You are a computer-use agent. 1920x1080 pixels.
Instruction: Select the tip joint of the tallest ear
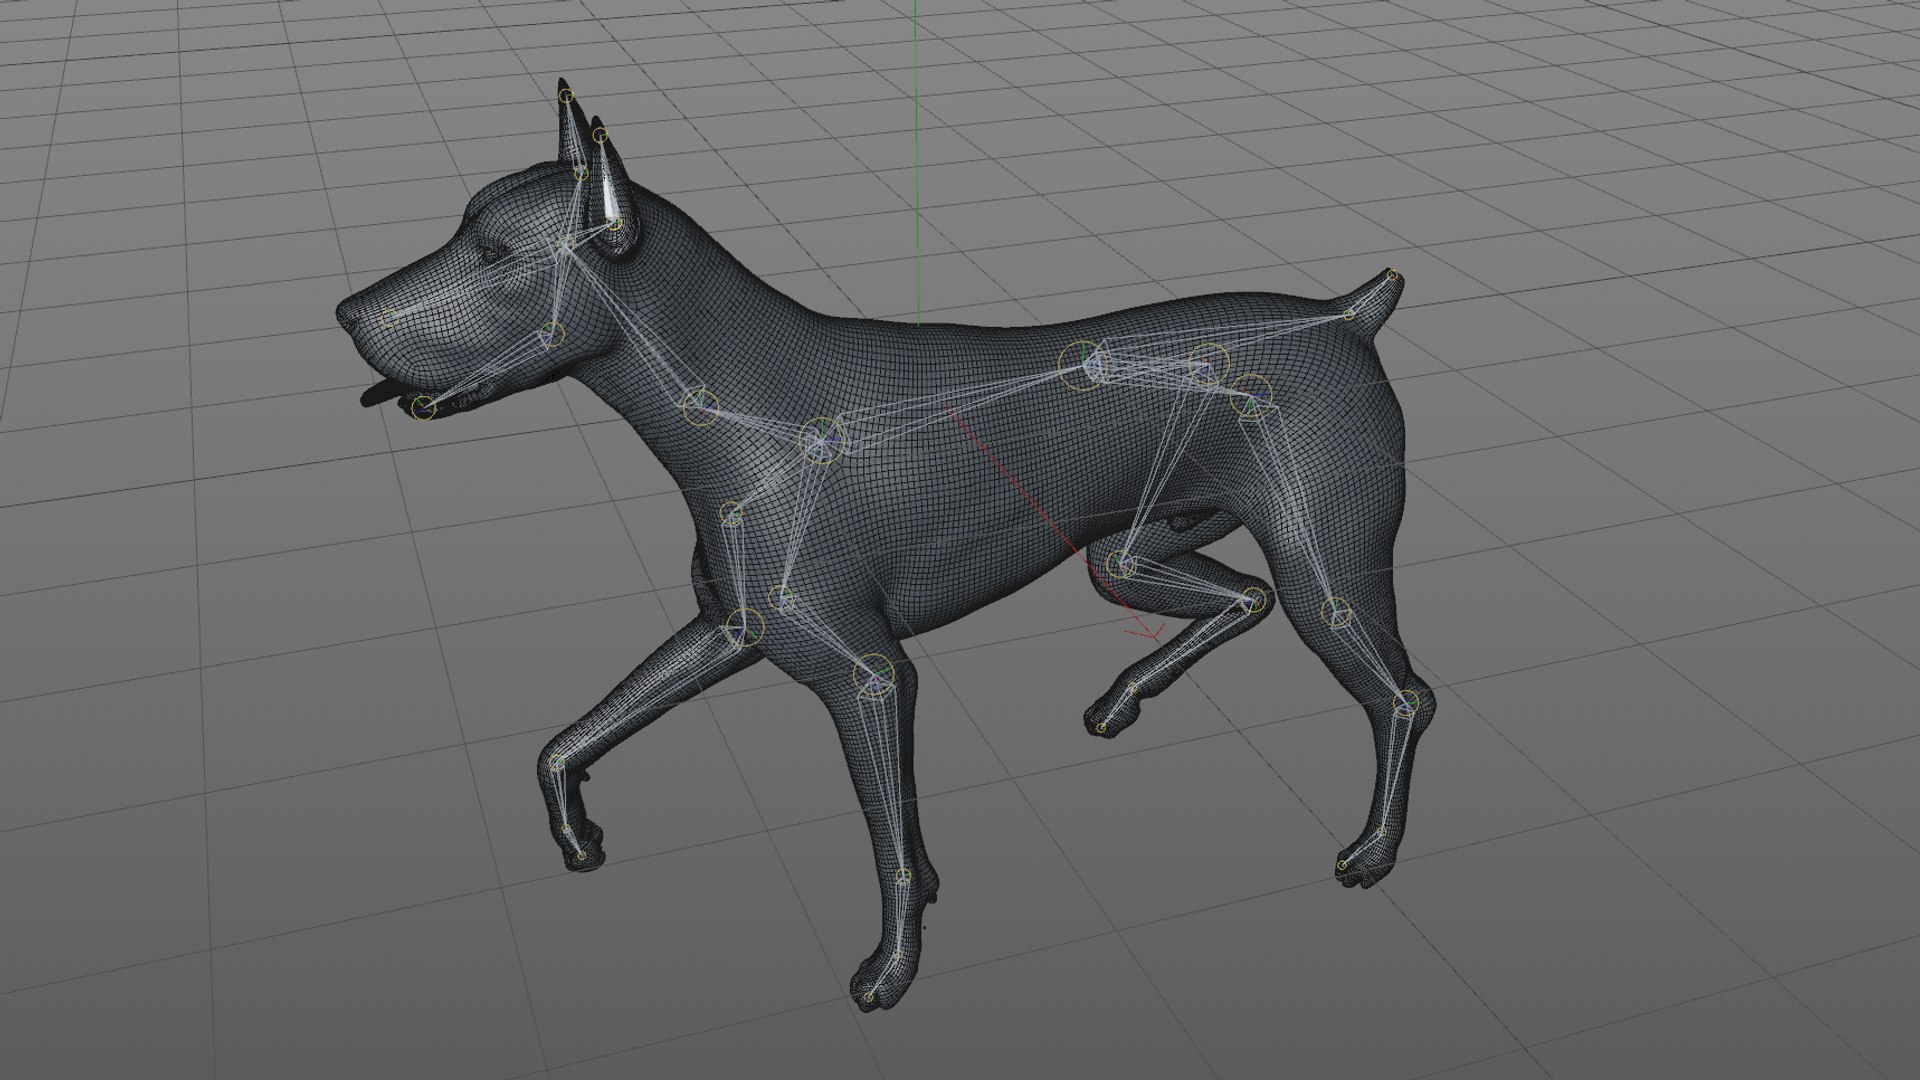566,96
